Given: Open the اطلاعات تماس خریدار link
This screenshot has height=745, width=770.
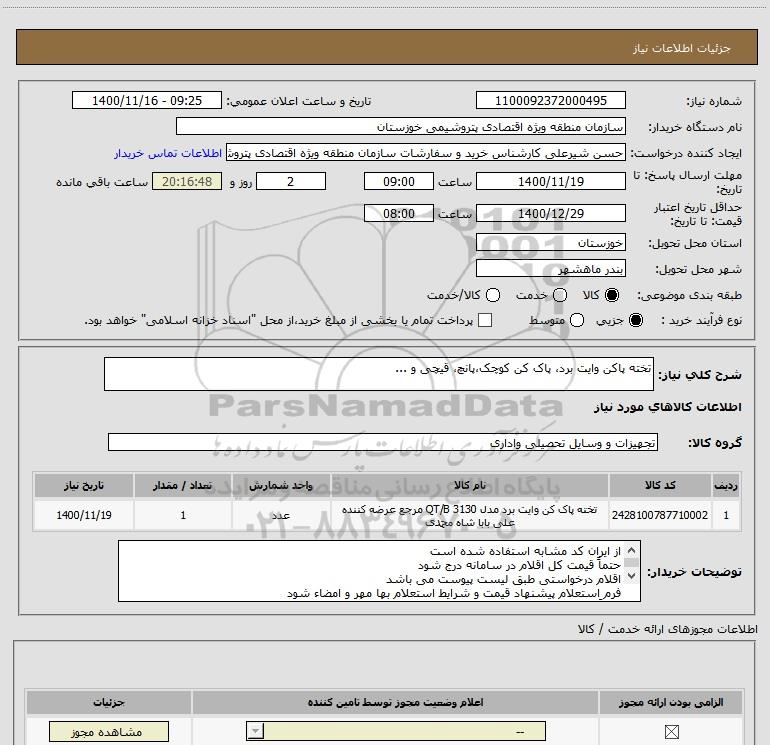Looking at the screenshot, I should click(168, 153).
